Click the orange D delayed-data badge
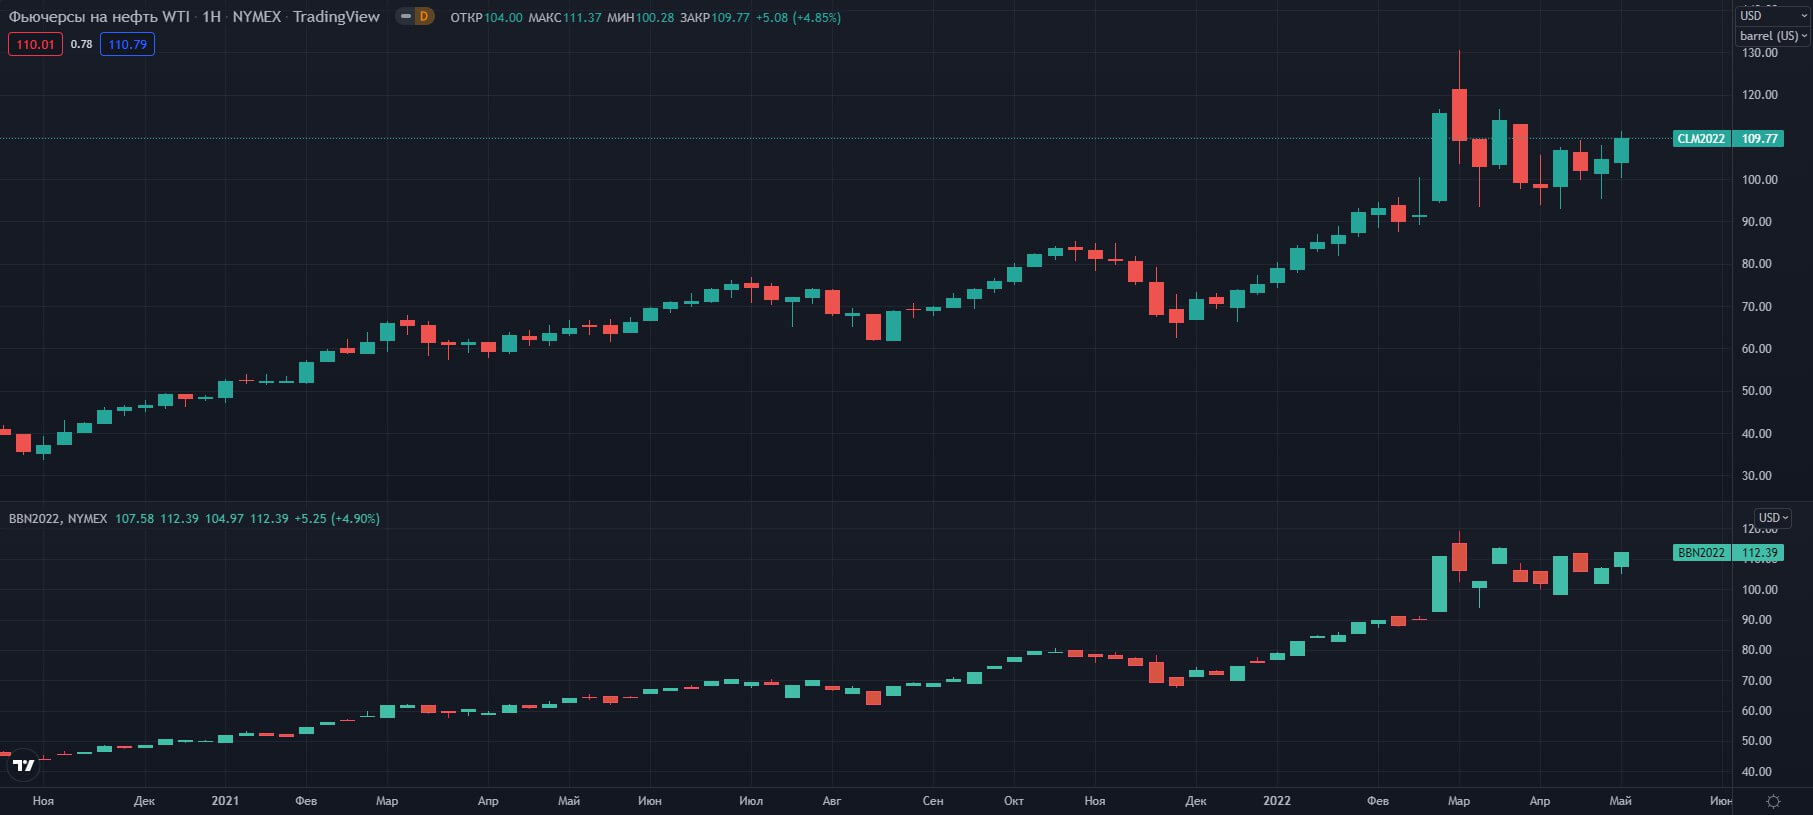Screen dimensions: 1813x815 pos(424,17)
